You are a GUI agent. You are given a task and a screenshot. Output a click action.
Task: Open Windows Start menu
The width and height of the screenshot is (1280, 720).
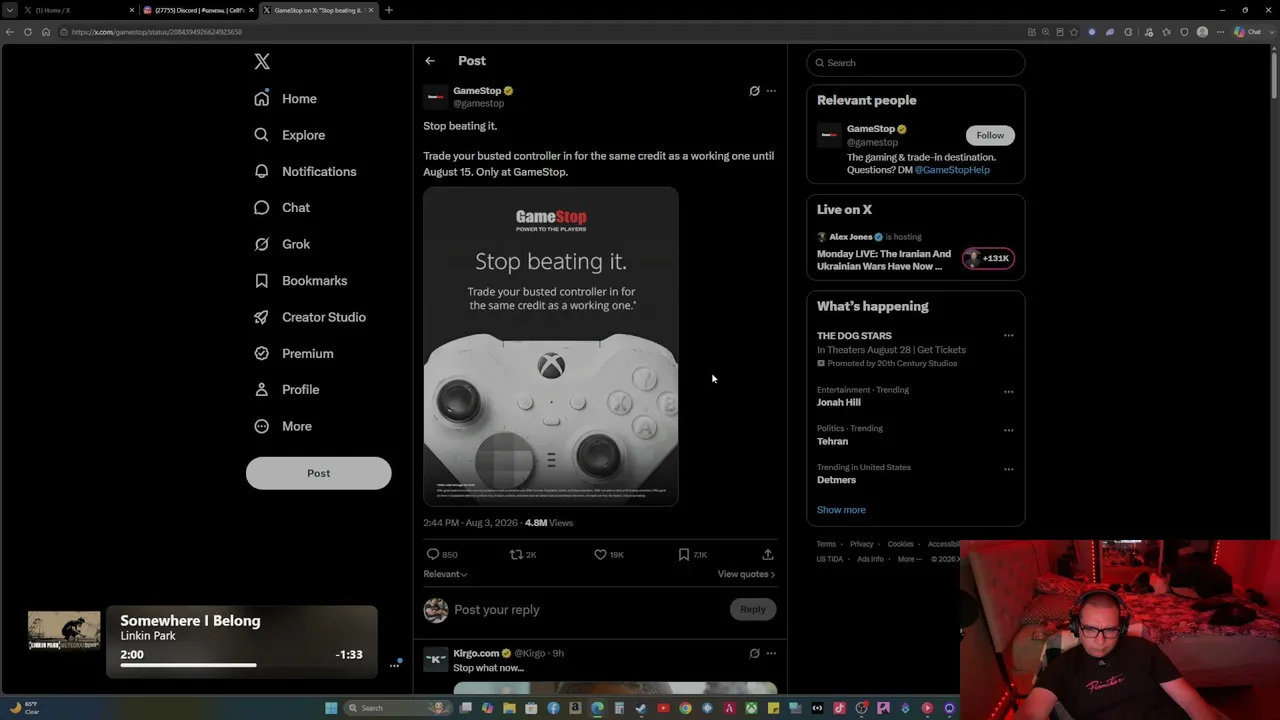click(331, 708)
